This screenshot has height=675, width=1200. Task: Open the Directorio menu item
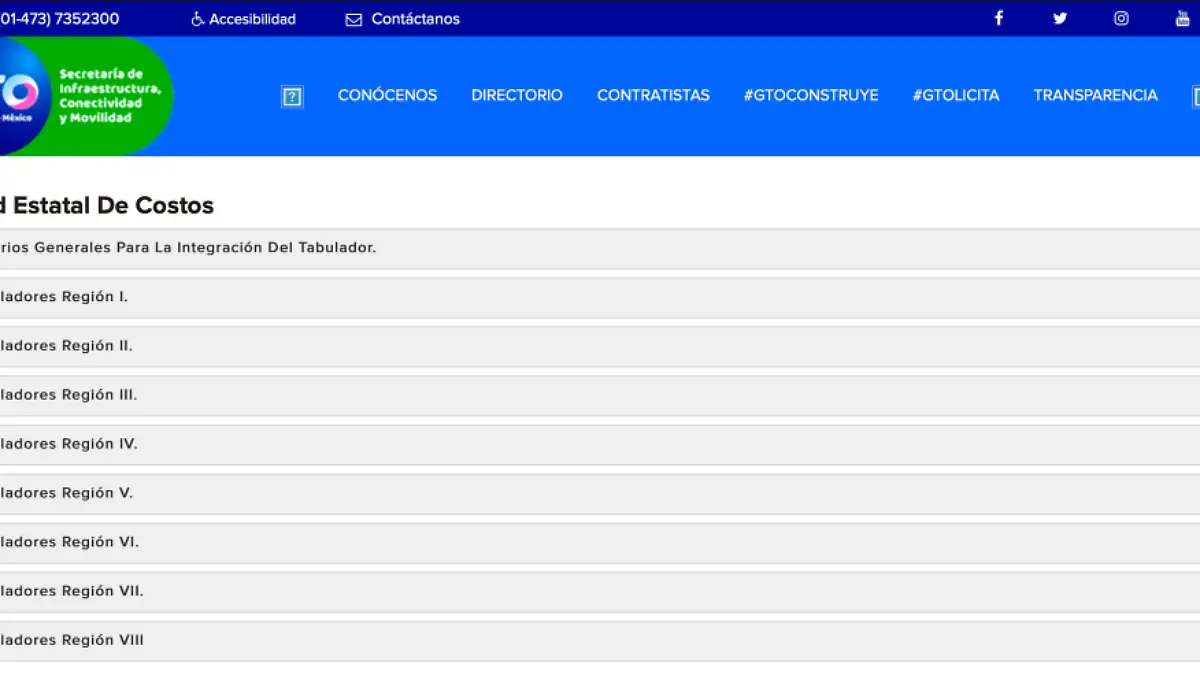click(x=517, y=95)
